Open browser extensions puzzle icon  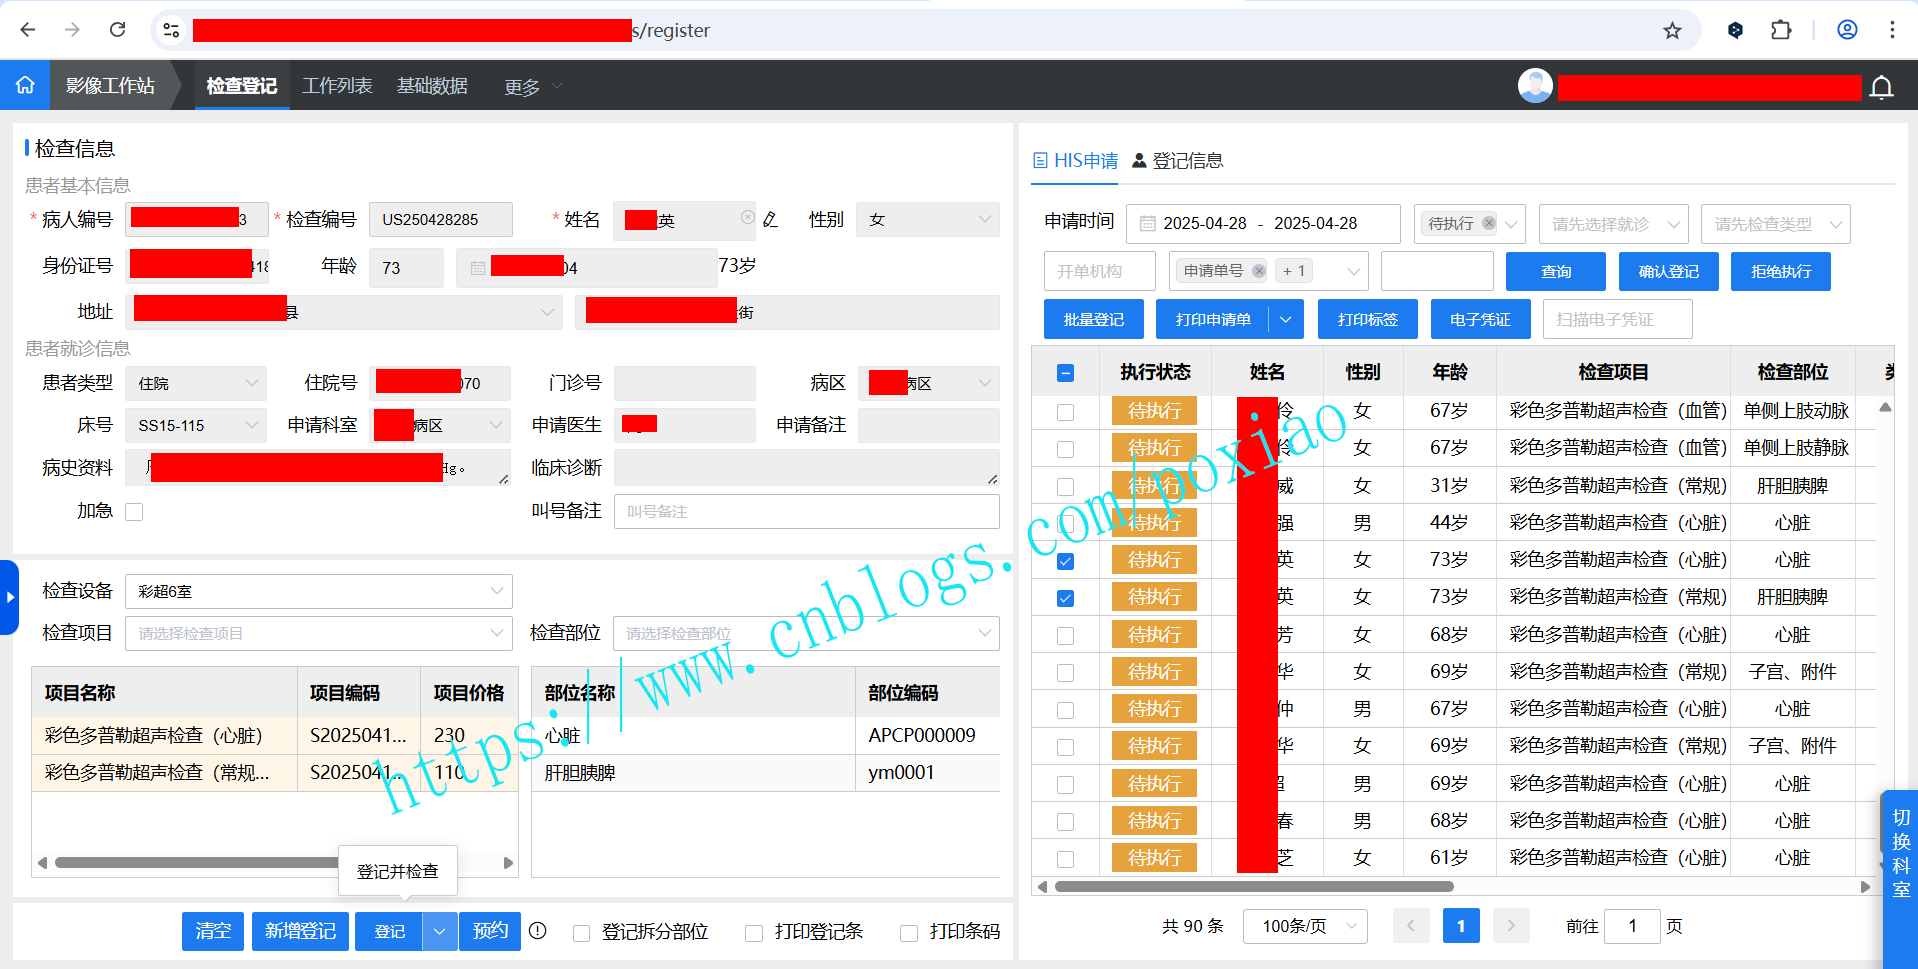[x=1781, y=30]
